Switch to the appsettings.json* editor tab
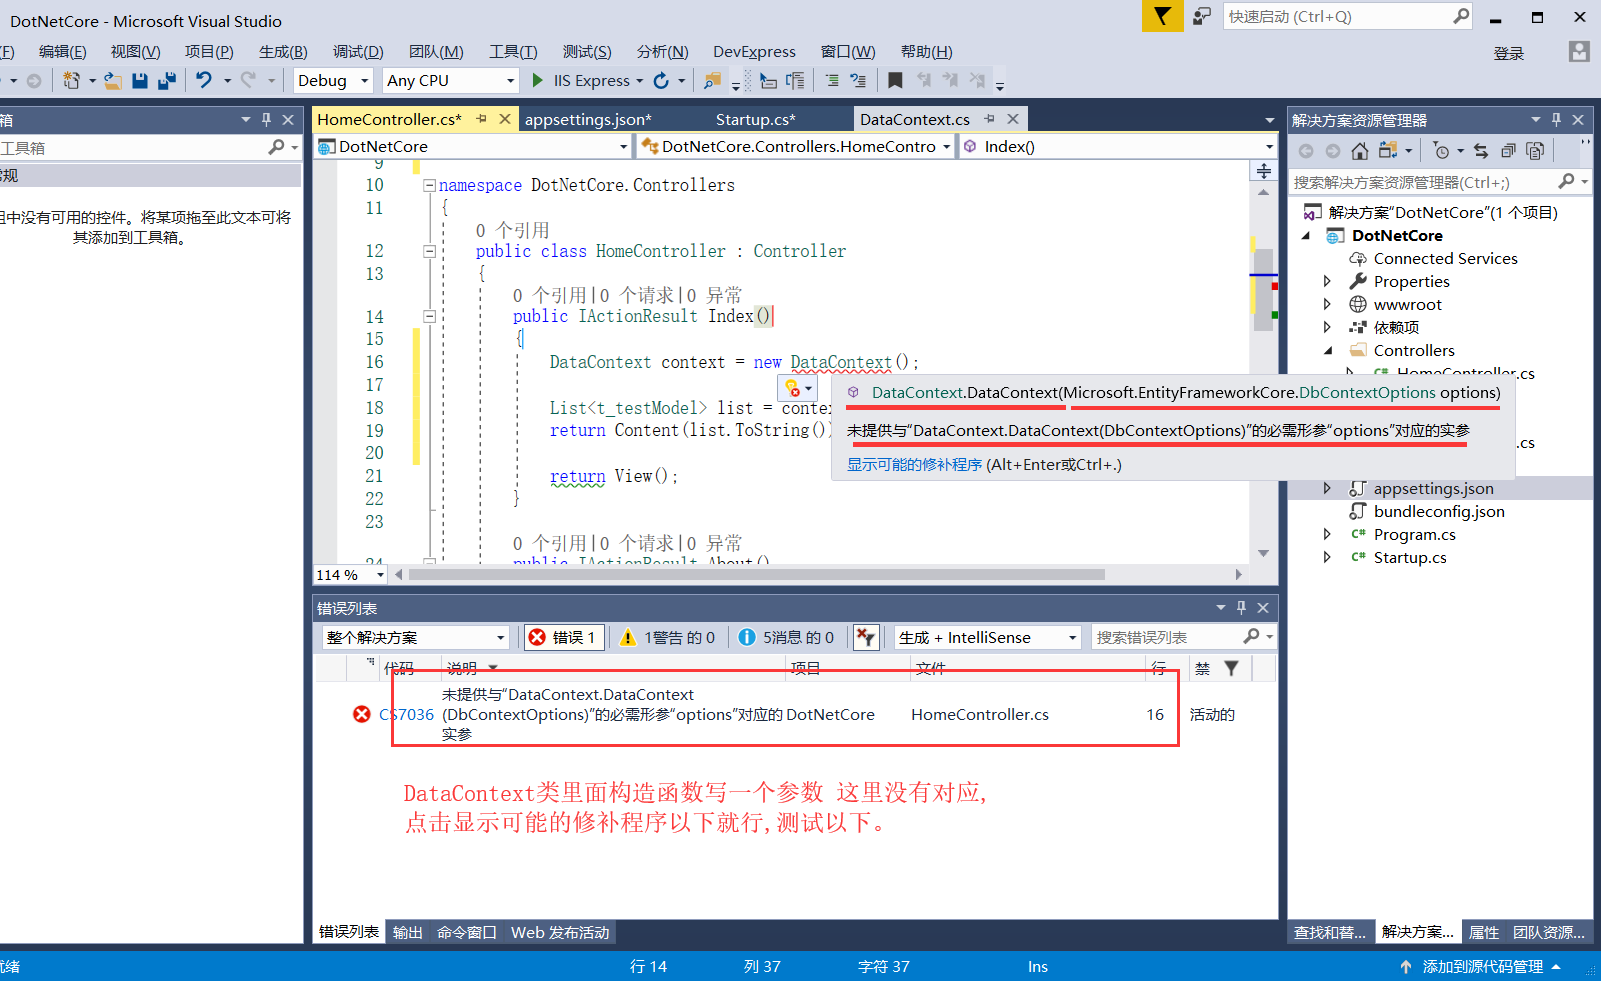The height and width of the screenshot is (981, 1601). [588, 119]
